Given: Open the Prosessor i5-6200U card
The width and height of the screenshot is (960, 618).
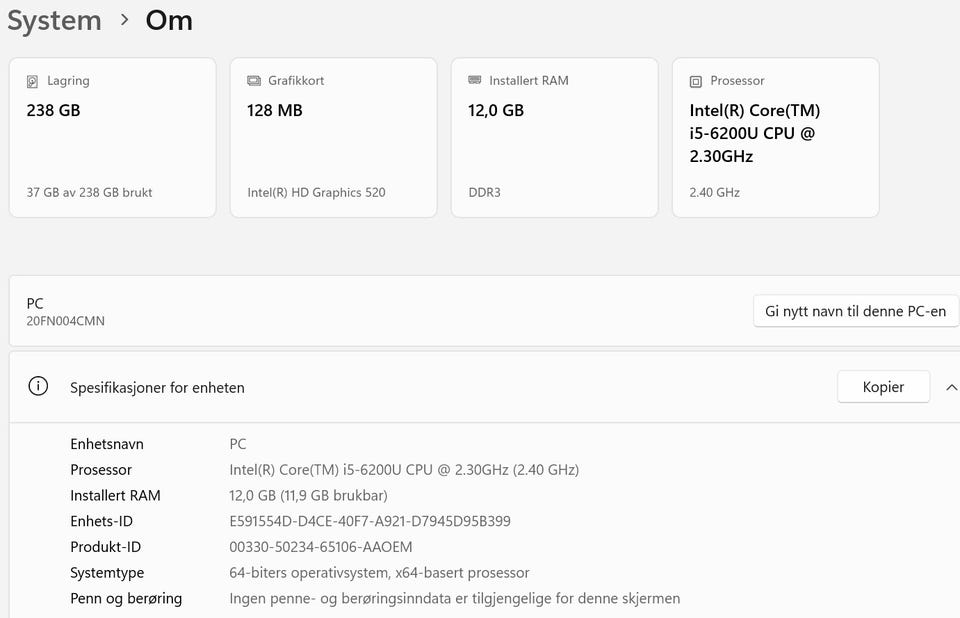Looking at the screenshot, I should click(775, 137).
